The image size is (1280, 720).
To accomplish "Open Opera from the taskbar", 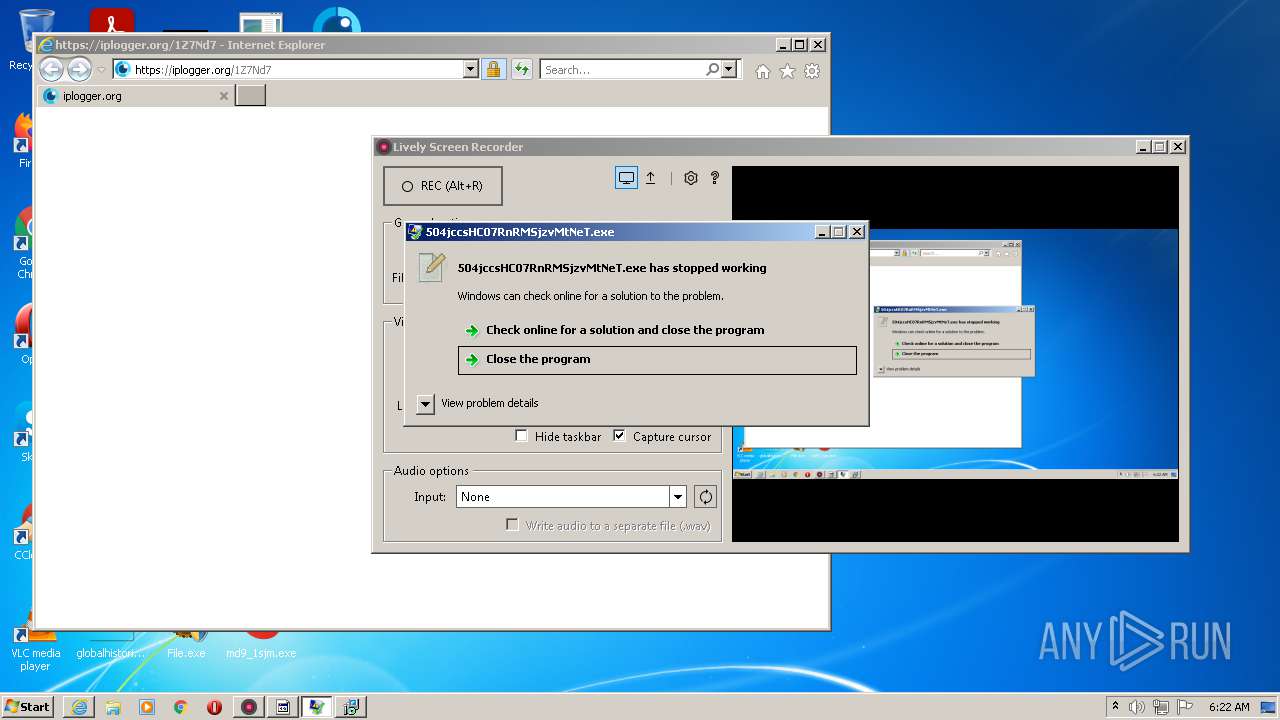I will coord(215,707).
